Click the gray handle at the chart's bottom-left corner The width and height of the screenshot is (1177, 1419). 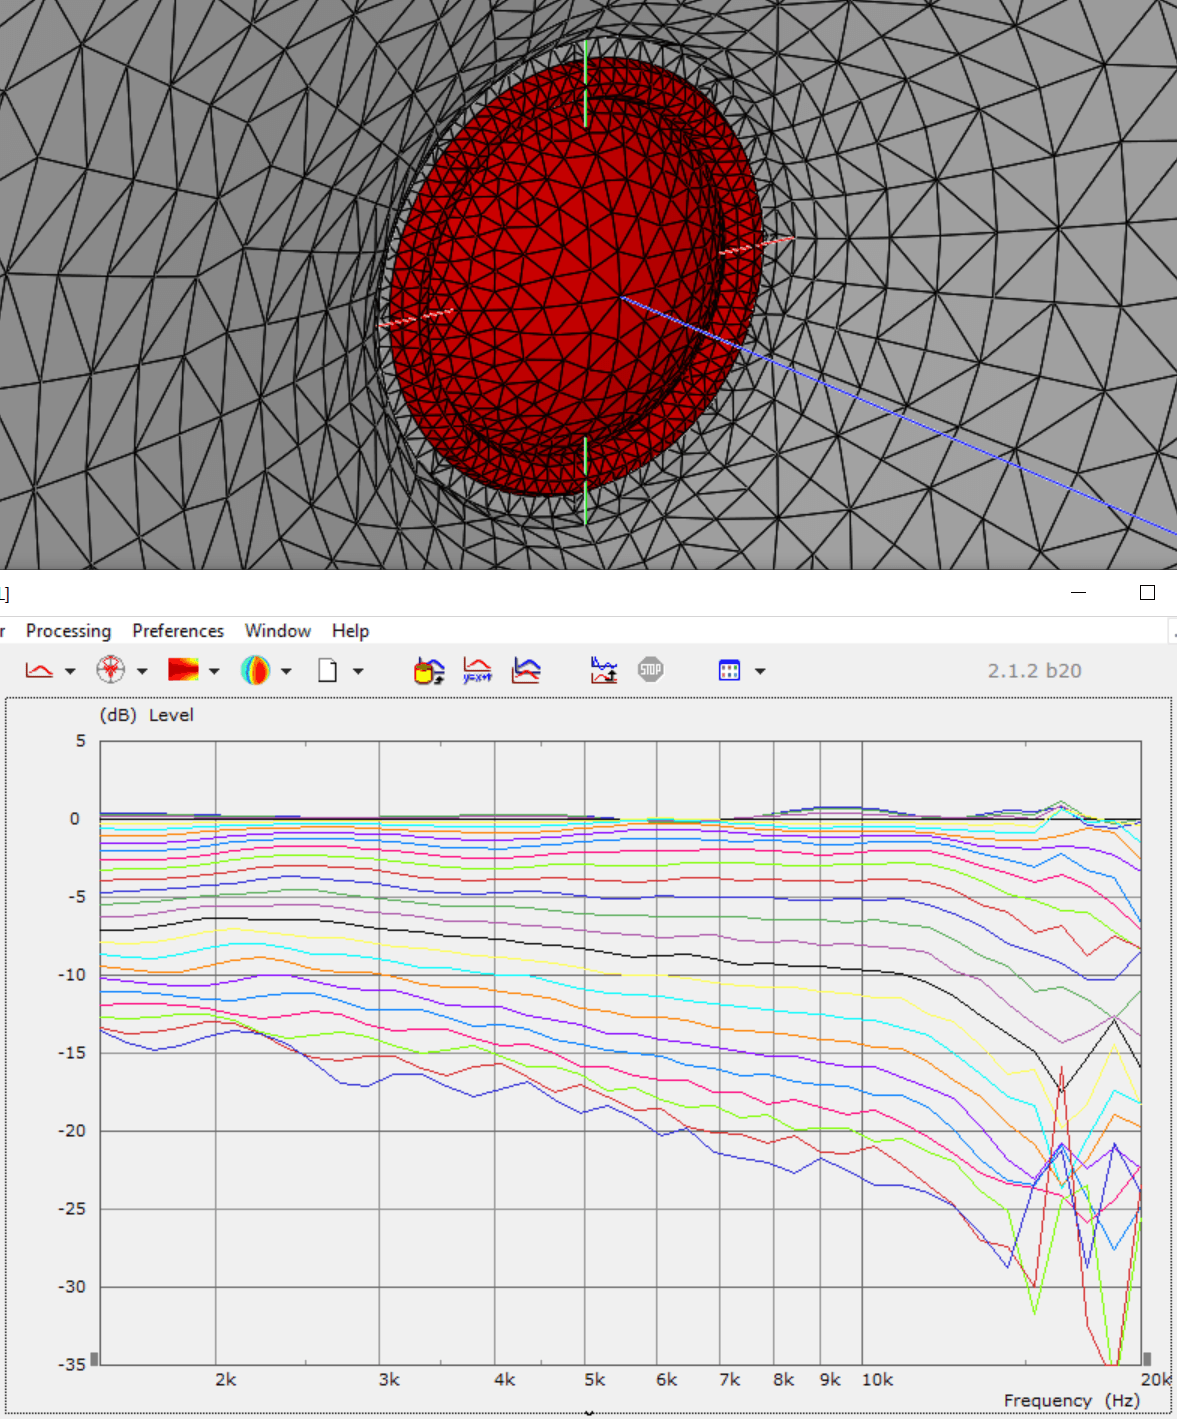95,1359
